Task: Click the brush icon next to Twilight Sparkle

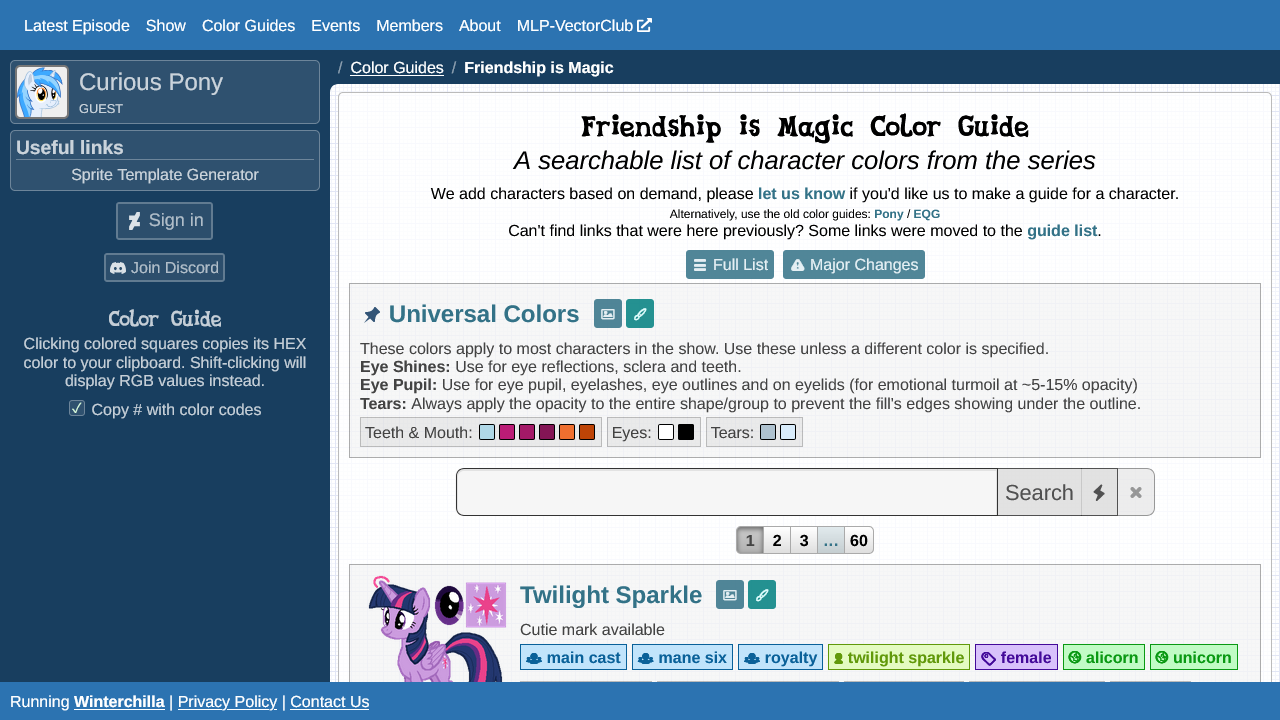Action: (762, 595)
